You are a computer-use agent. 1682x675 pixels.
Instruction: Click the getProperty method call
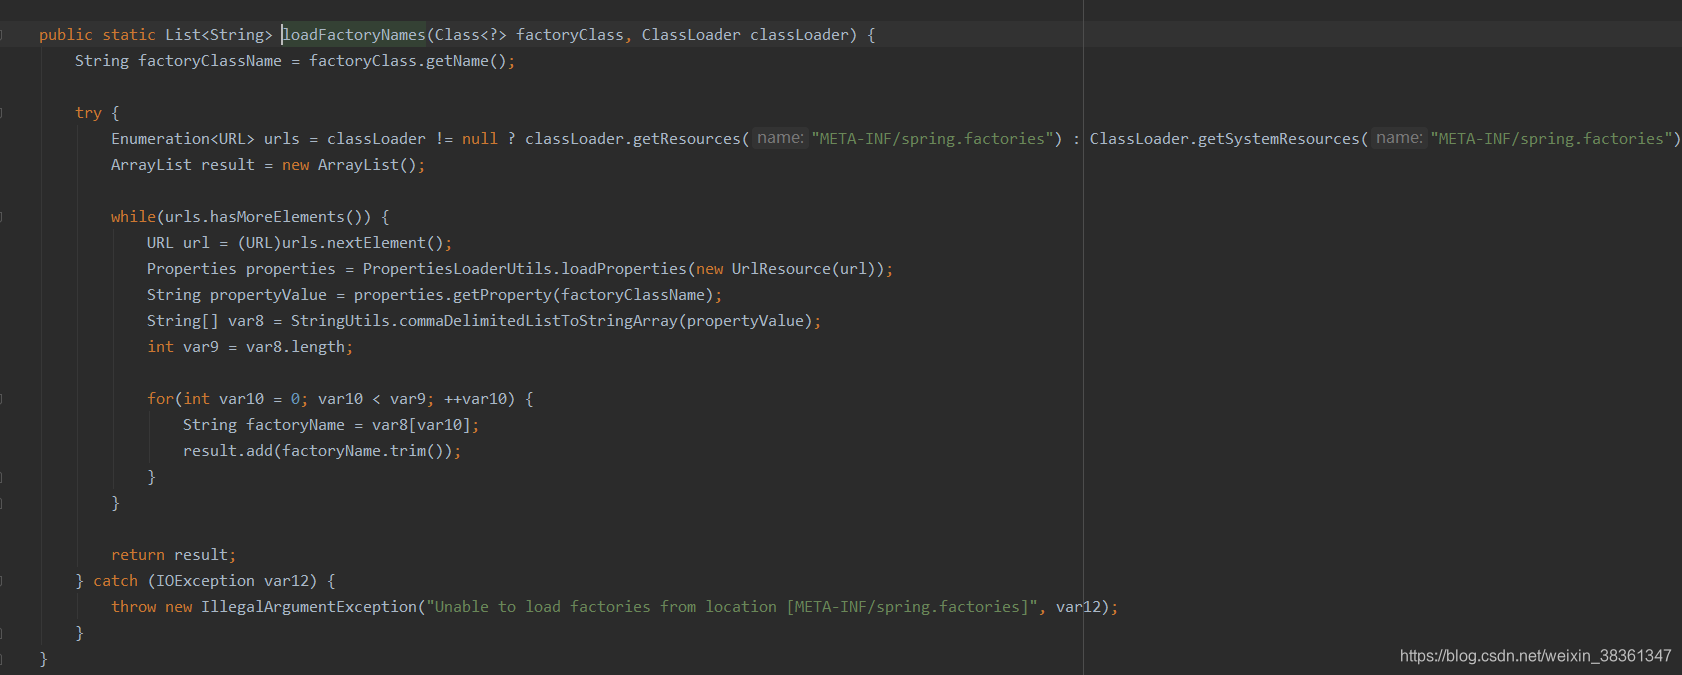coord(502,295)
